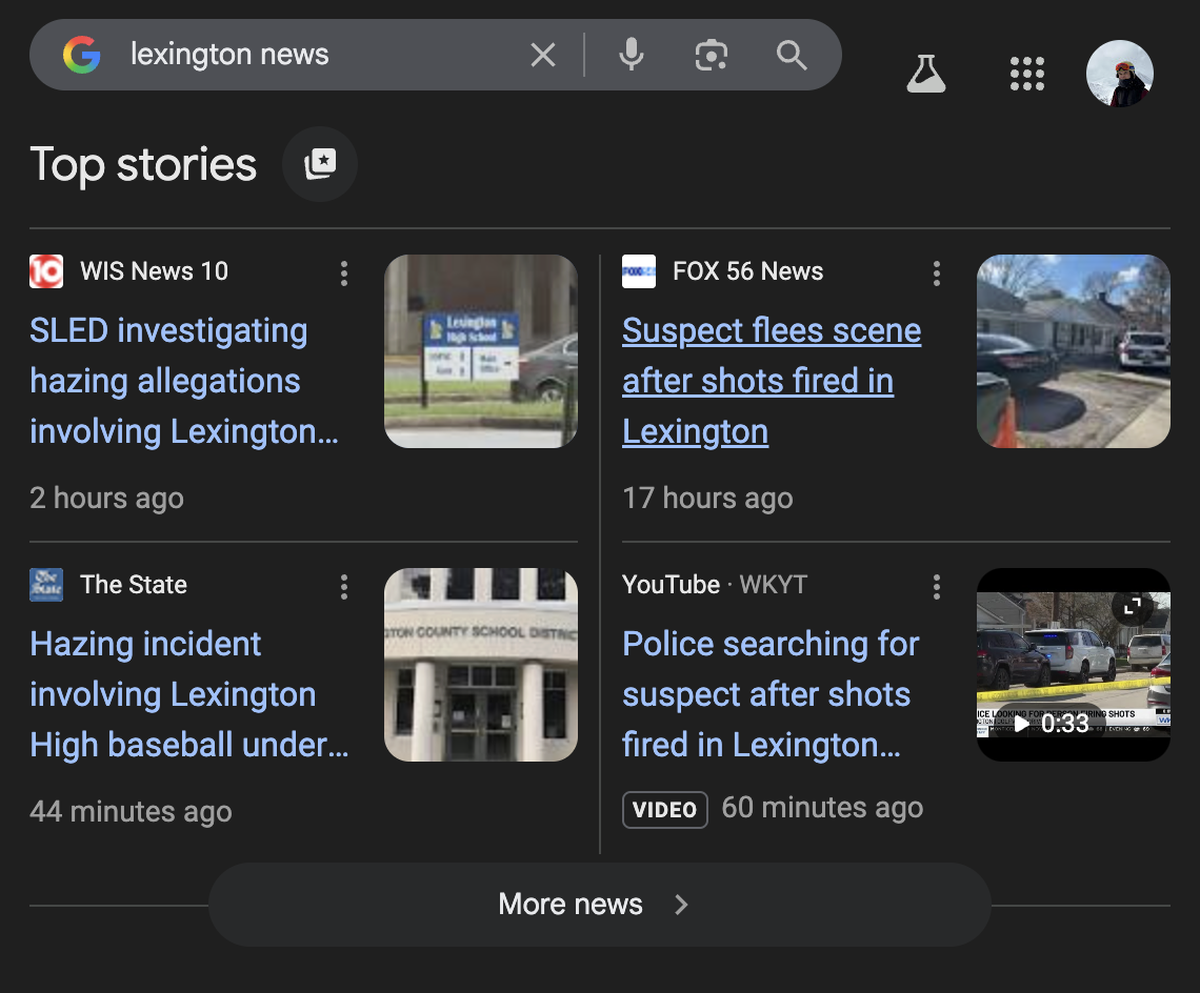Open options menu for WIS News 10 story

point(344,273)
